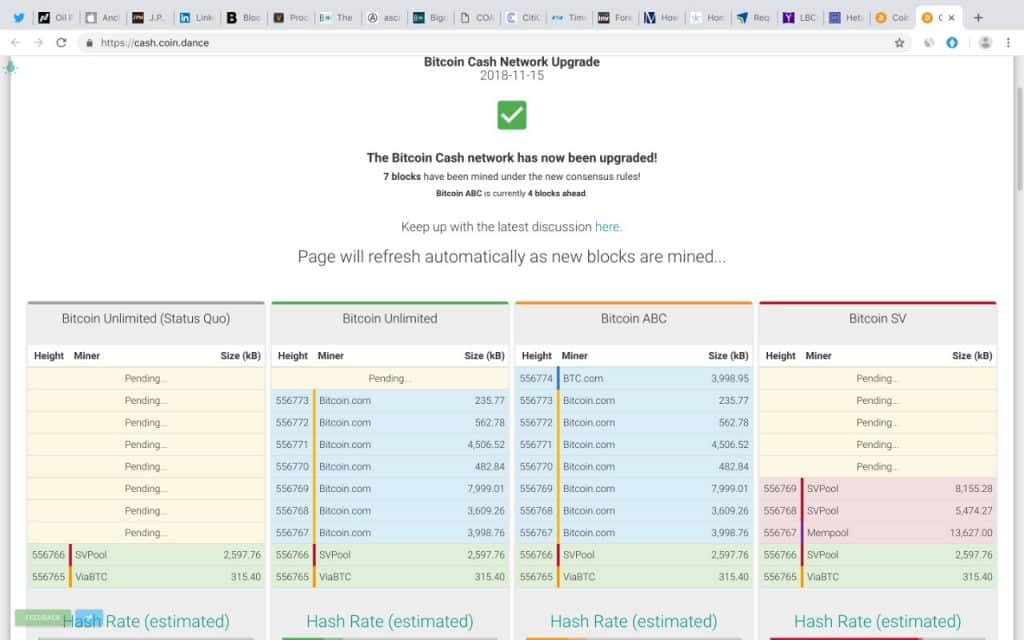Switch to the pinned Twitter tab
1024x640 pixels.
click(18, 18)
